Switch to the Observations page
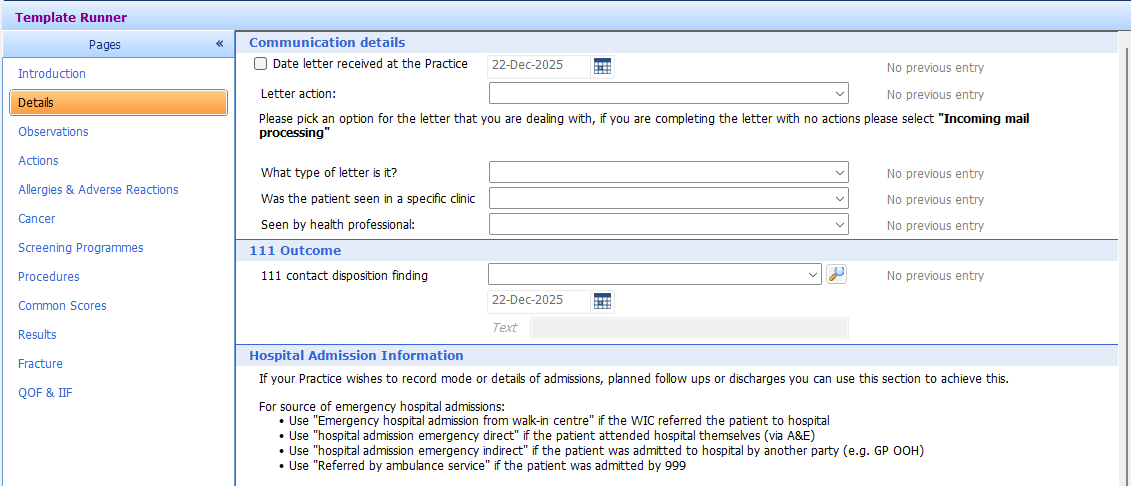The image size is (1131, 486). [x=53, y=132]
